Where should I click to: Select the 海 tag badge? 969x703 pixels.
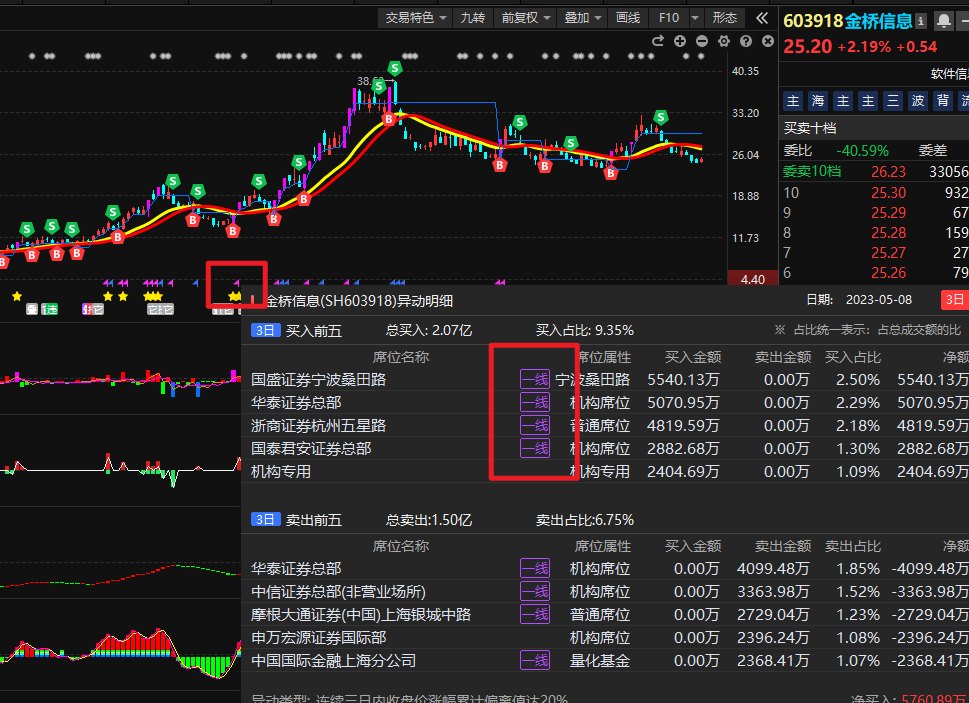coord(818,101)
